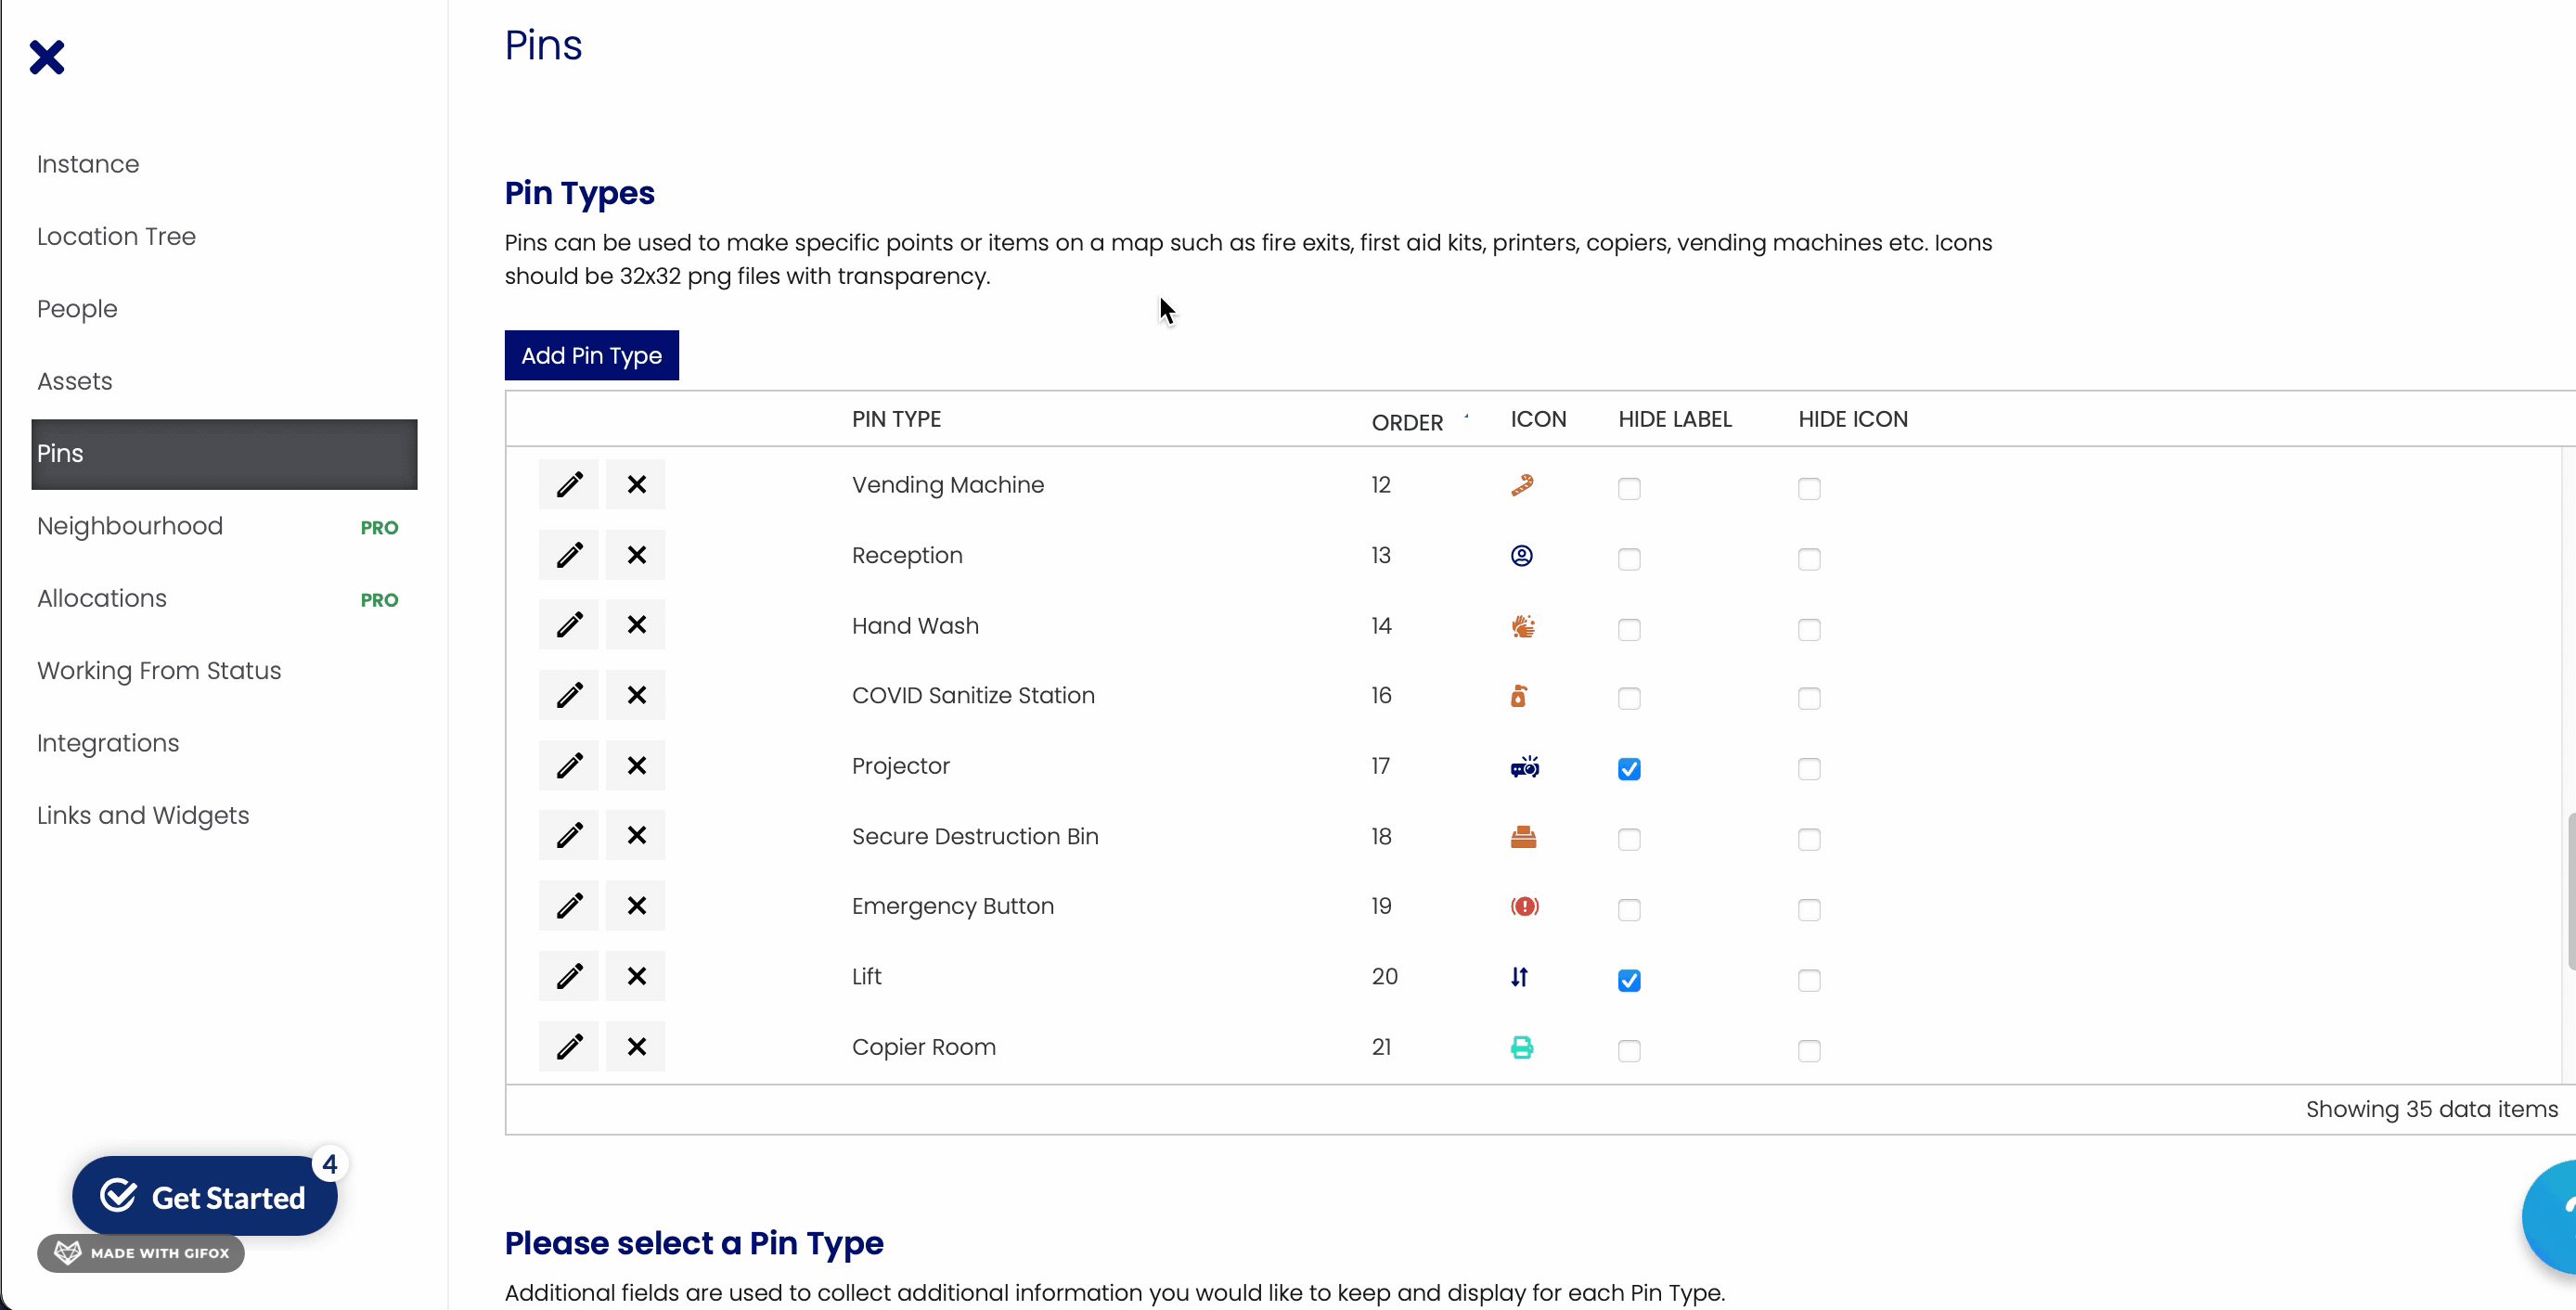Open Links and Widgets section

pos(143,816)
